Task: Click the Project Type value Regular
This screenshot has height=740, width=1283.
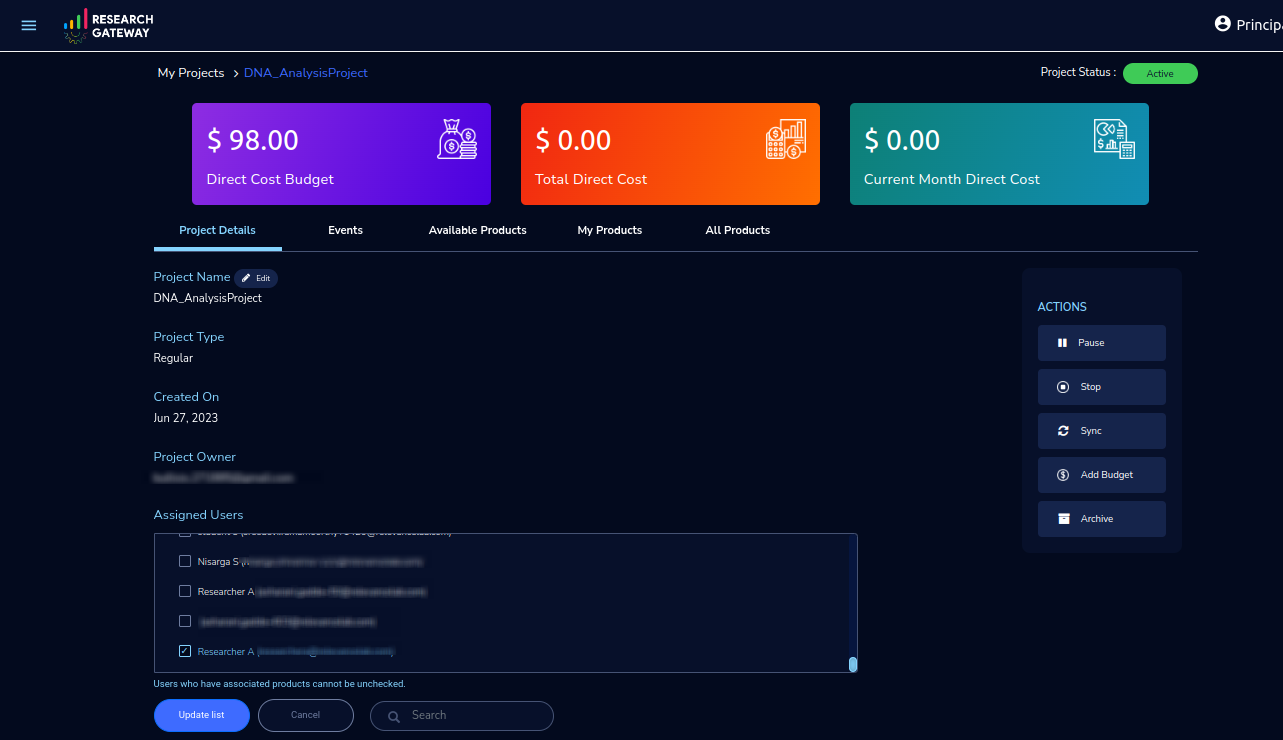Action: pos(173,358)
